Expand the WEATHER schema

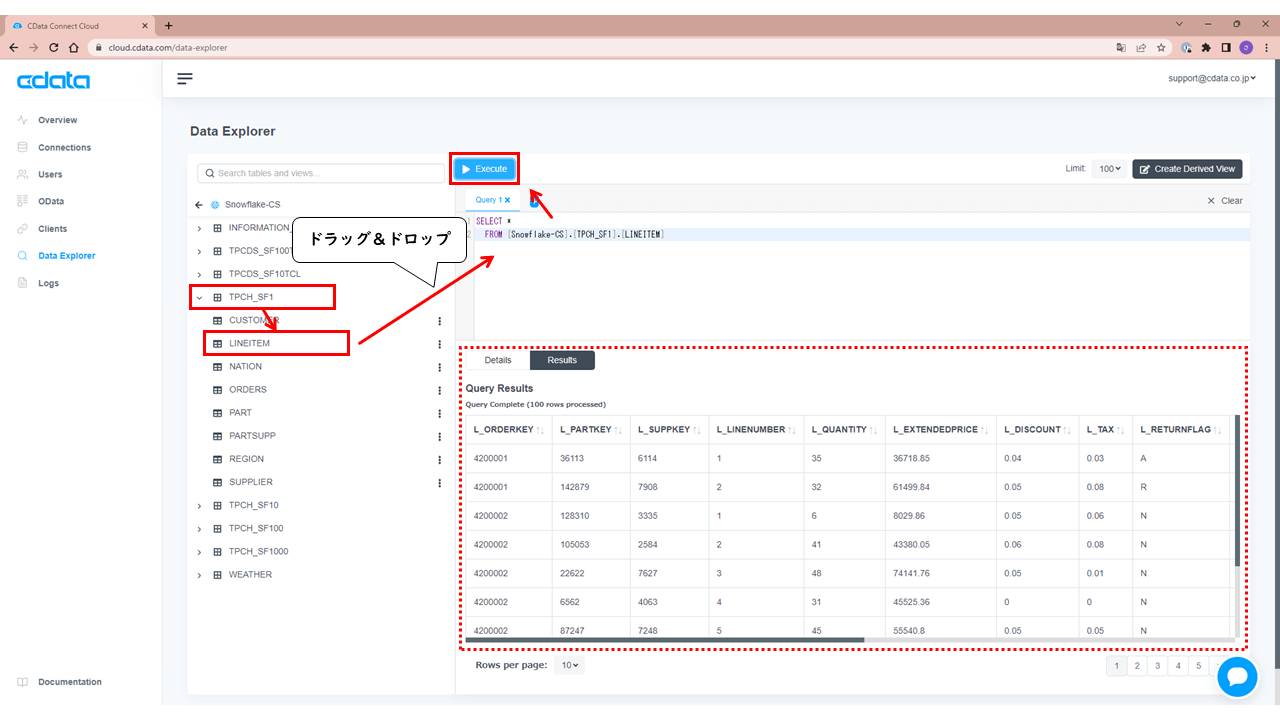point(199,575)
